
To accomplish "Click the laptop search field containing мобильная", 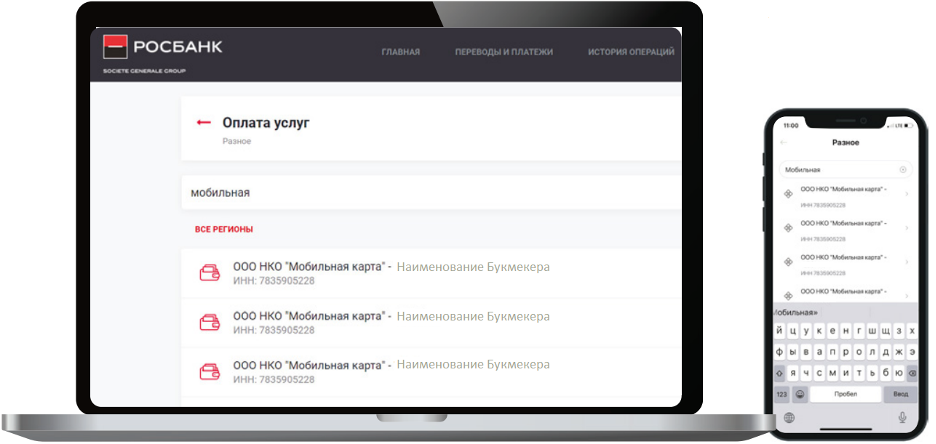I will [x=431, y=193].
